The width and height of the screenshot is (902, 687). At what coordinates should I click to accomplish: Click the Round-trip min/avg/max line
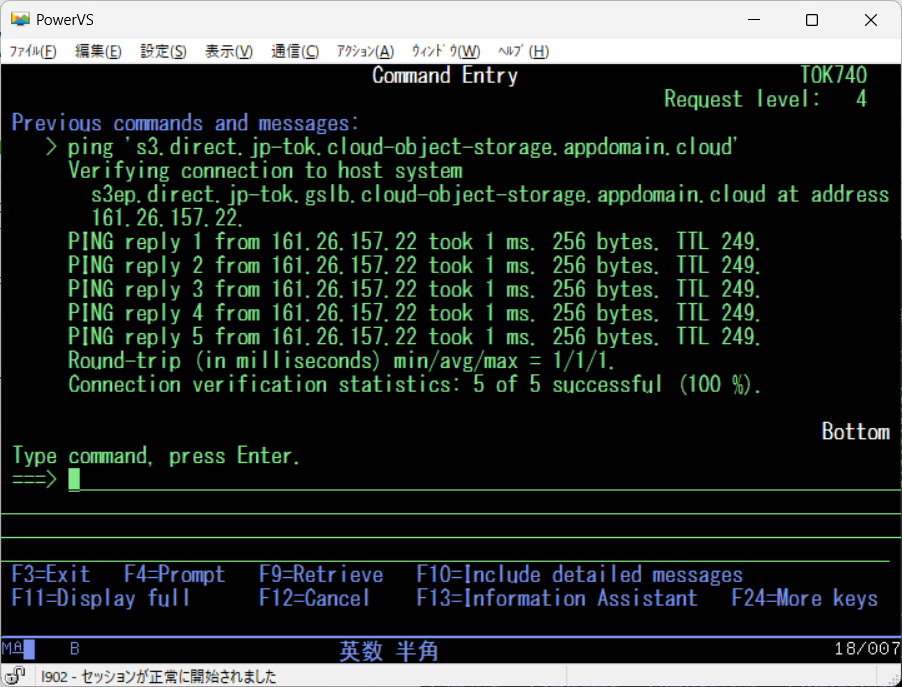click(341, 361)
